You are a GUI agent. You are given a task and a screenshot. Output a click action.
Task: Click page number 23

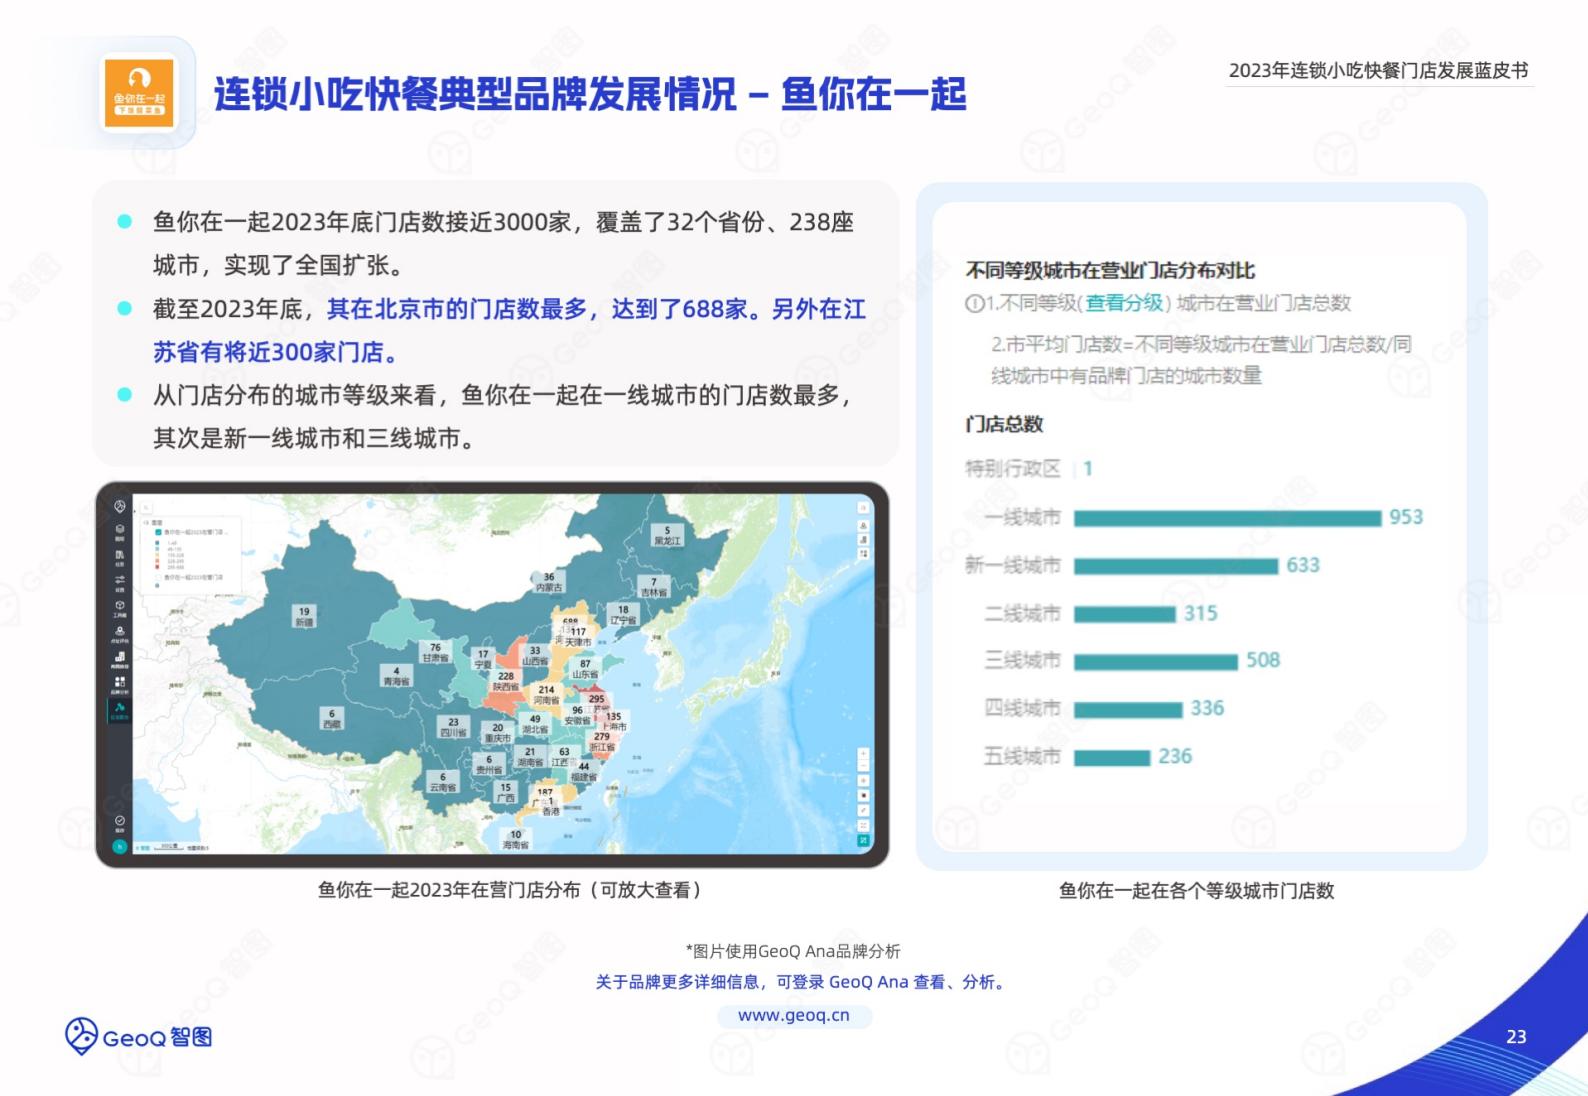pos(1516,1037)
